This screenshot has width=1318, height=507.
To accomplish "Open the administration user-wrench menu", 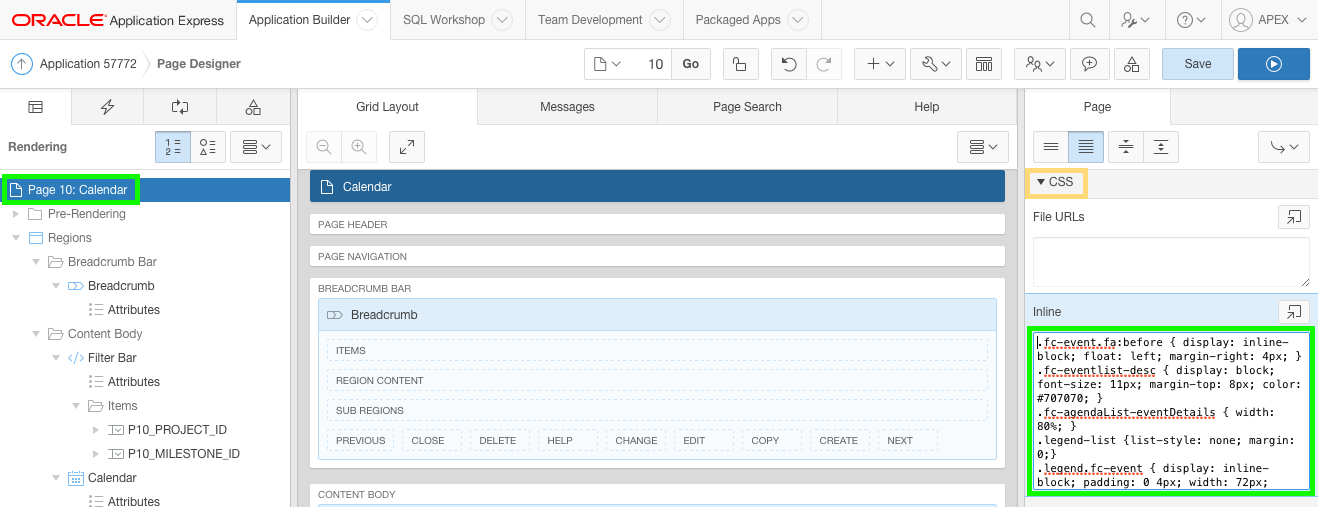I will point(1135,20).
